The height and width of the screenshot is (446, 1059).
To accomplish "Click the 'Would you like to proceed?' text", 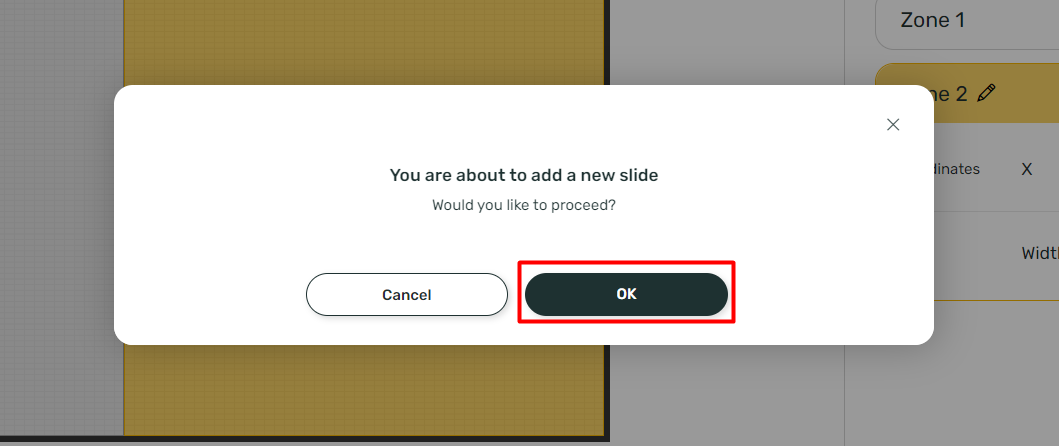I will (x=524, y=205).
